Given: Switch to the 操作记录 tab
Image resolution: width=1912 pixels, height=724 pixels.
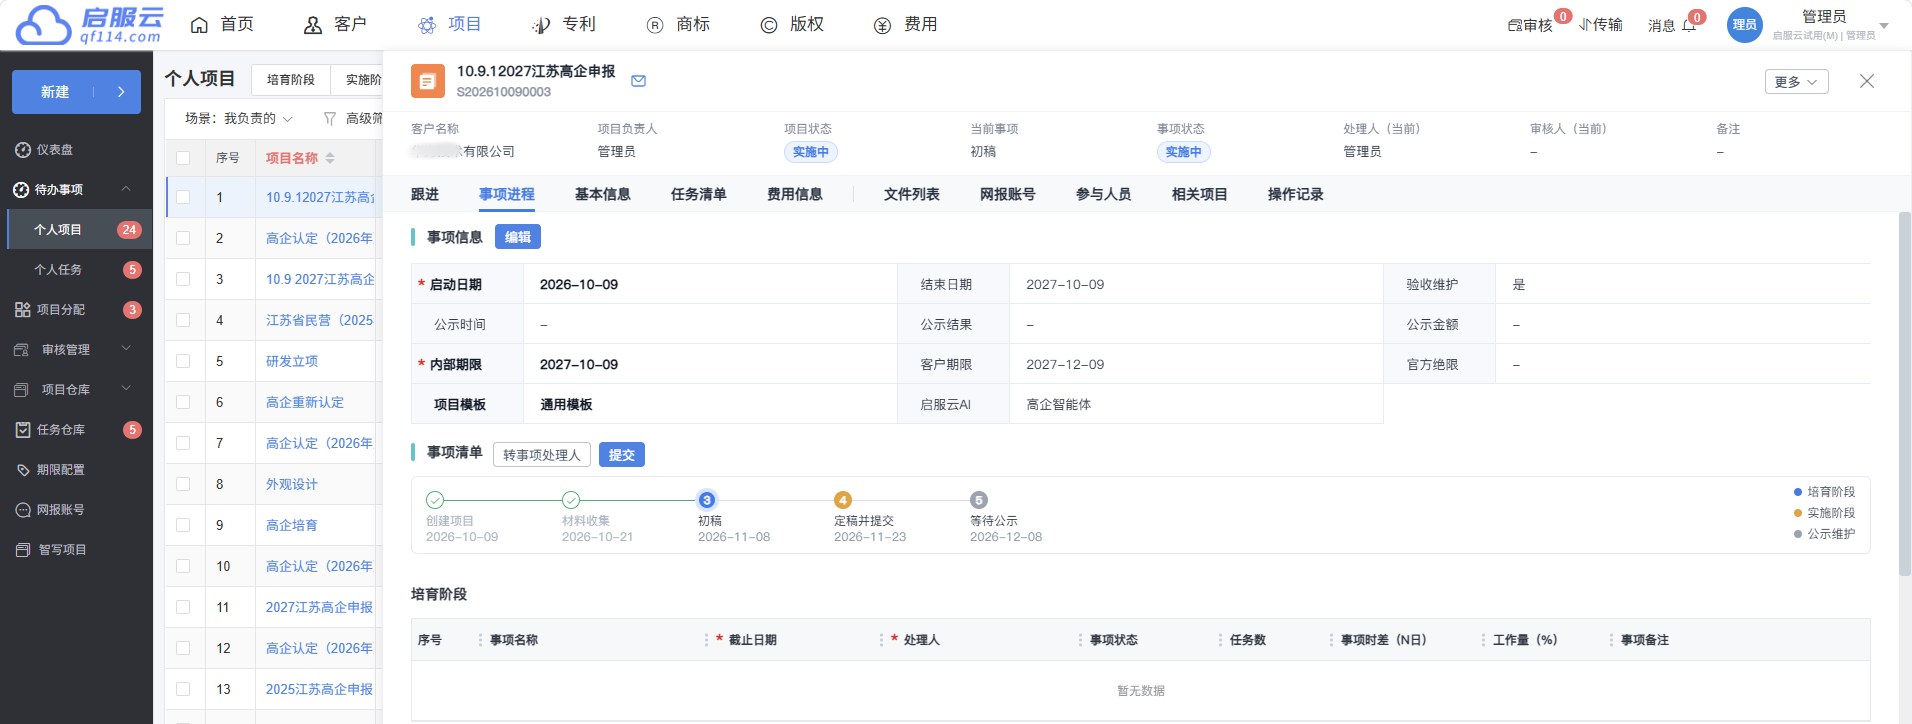Looking at the screenshot, I should pos(1296,194).
